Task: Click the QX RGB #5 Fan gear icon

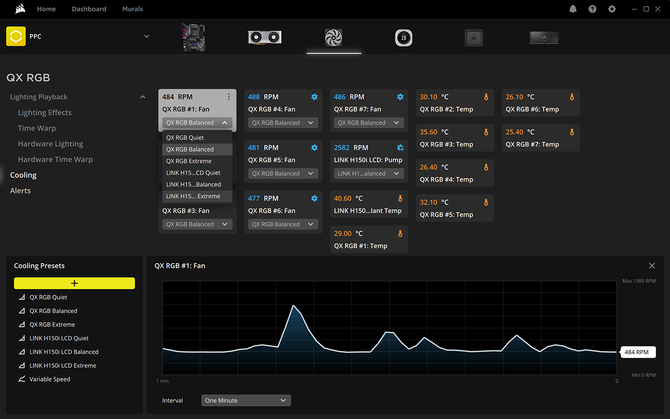Action: 314,148
